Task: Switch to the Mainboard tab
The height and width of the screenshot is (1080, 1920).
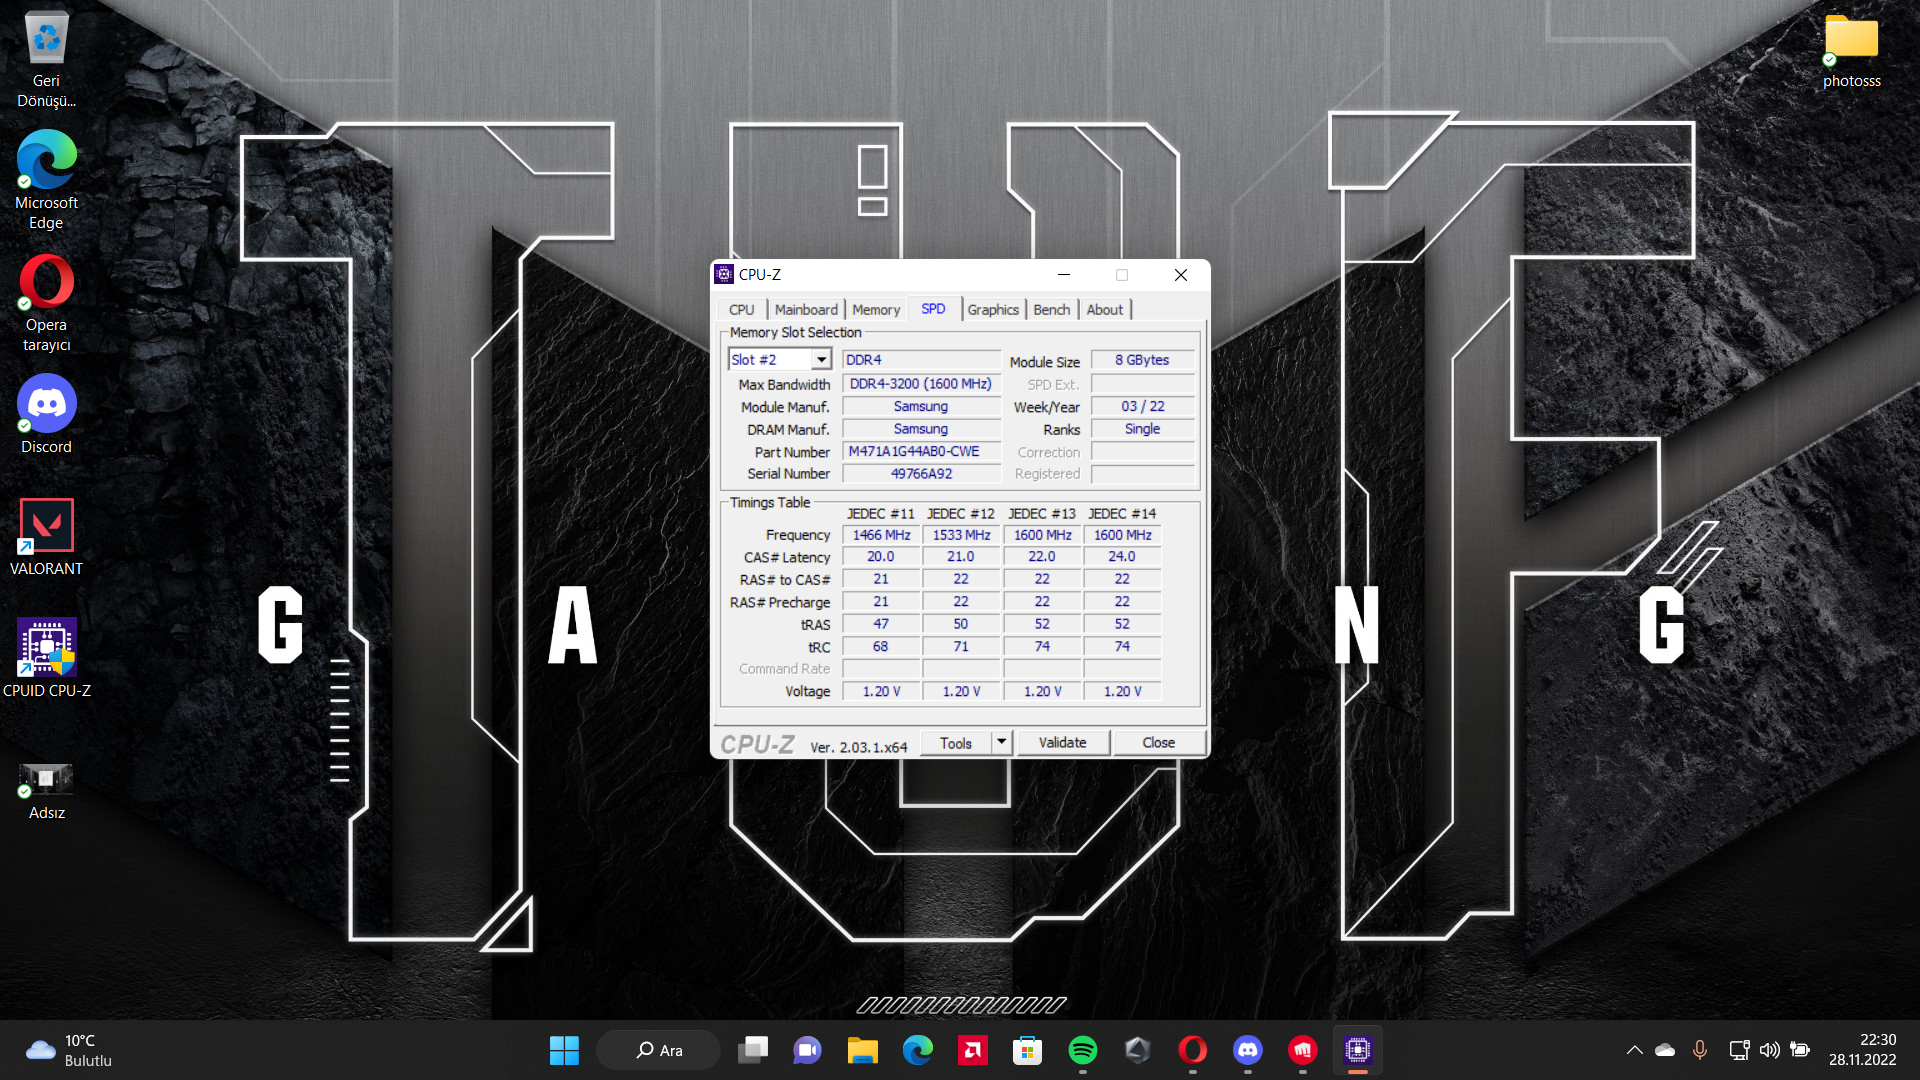Action: pos(806,310)
